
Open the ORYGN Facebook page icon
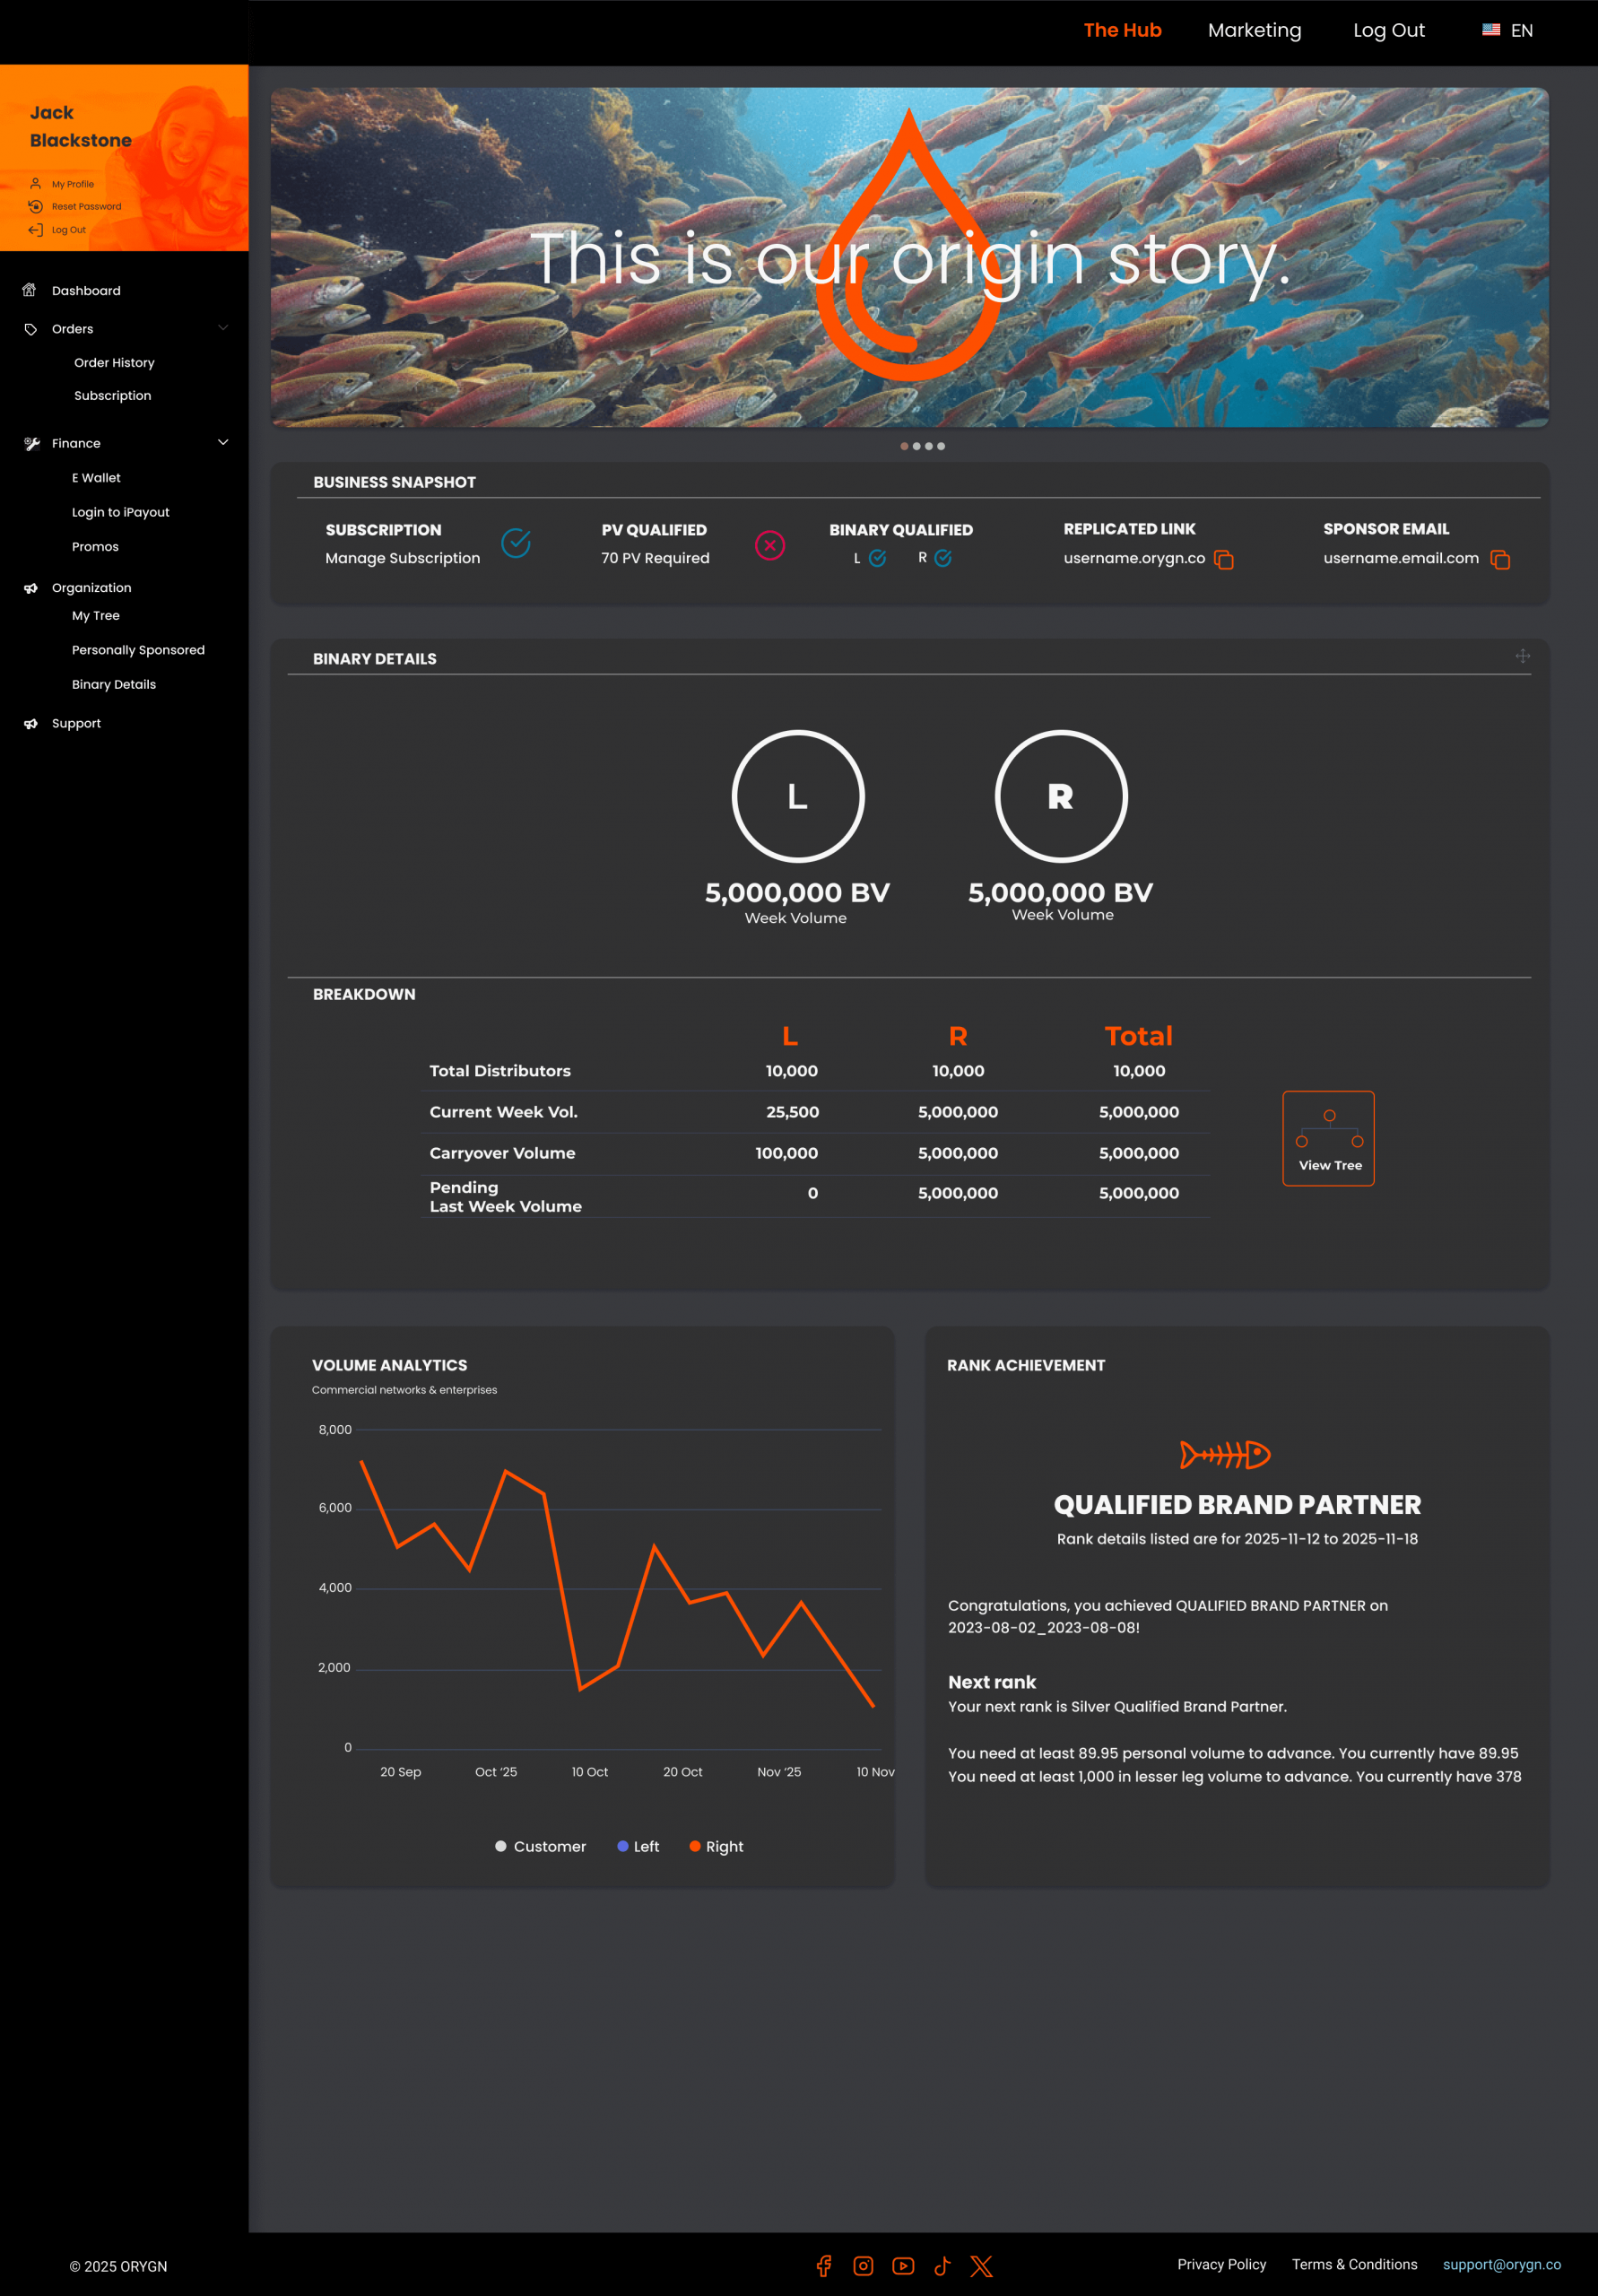point(824,2266)
